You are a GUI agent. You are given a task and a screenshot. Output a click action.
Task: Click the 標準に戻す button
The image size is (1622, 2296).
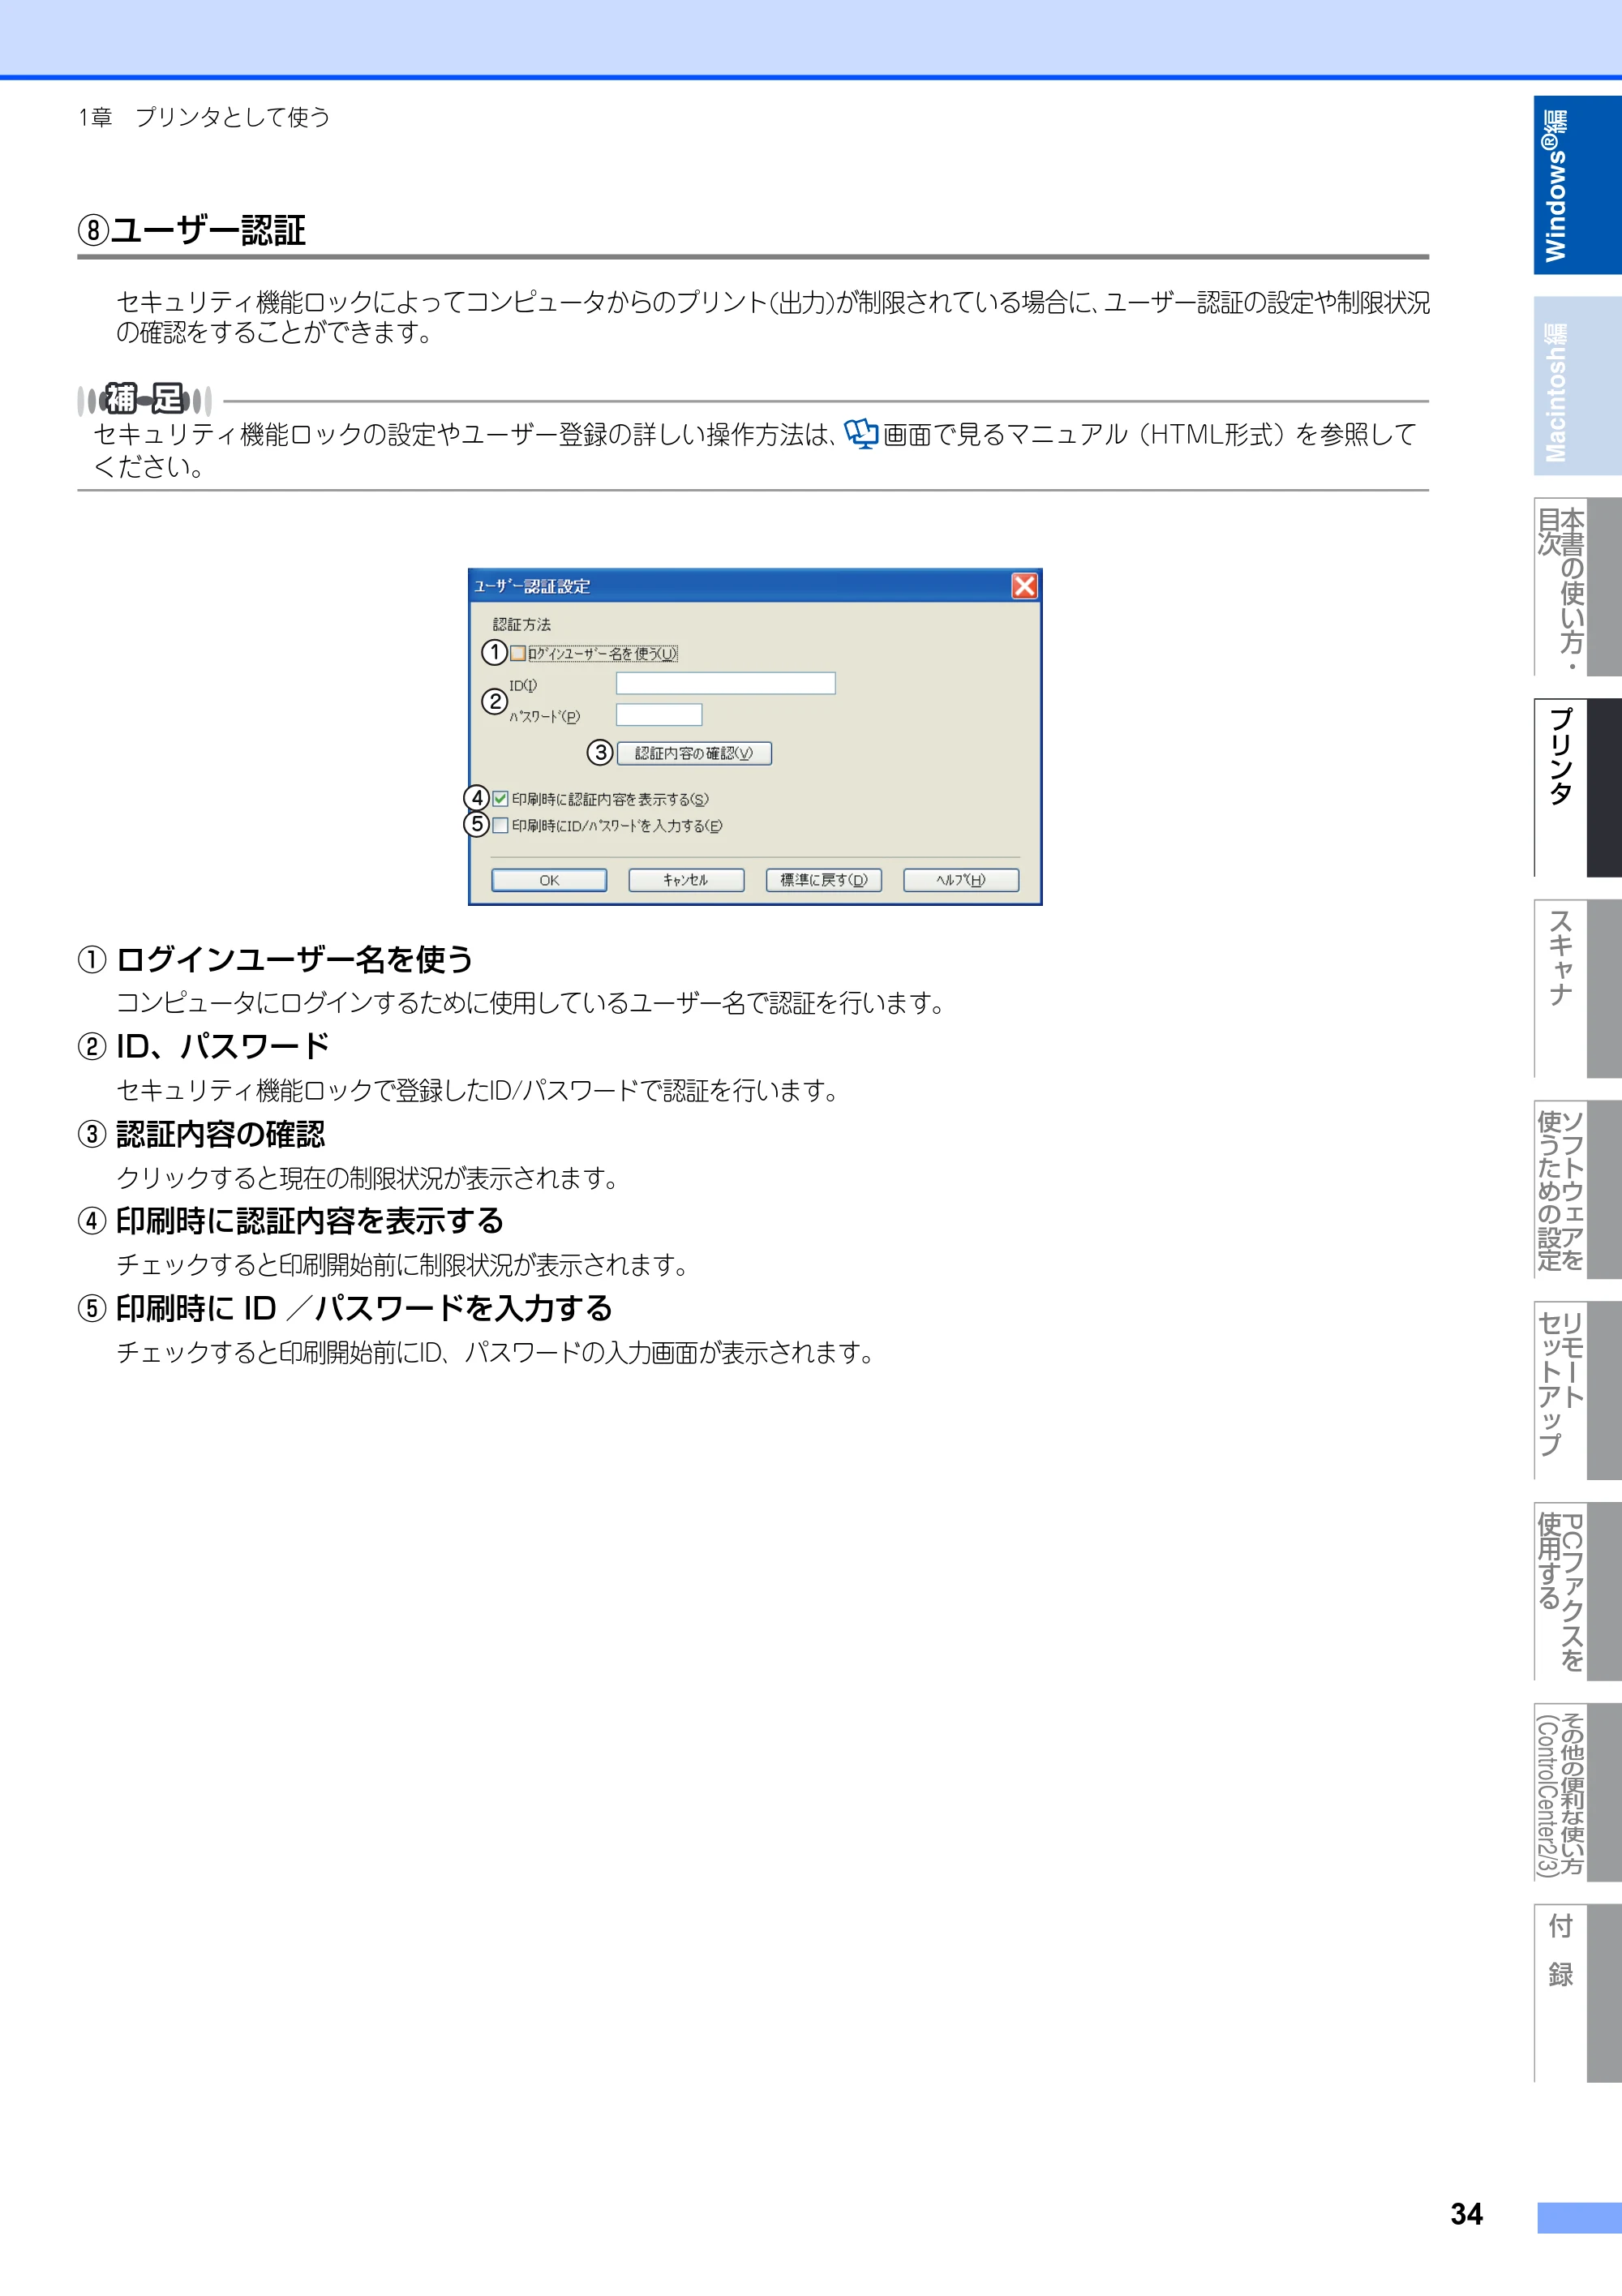pos(824,880)
